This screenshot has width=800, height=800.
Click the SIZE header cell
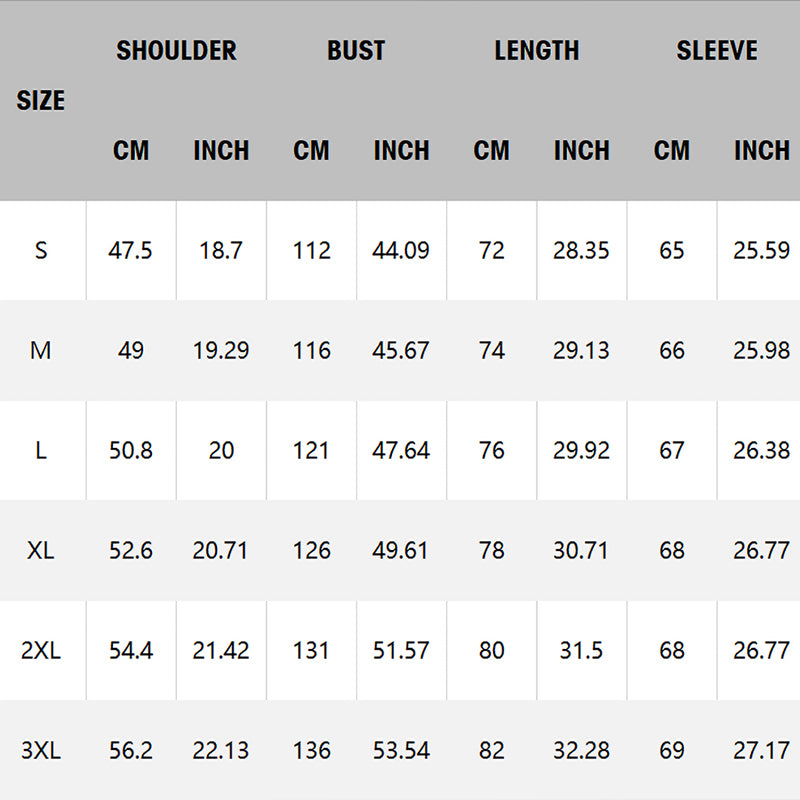point(41,100)
